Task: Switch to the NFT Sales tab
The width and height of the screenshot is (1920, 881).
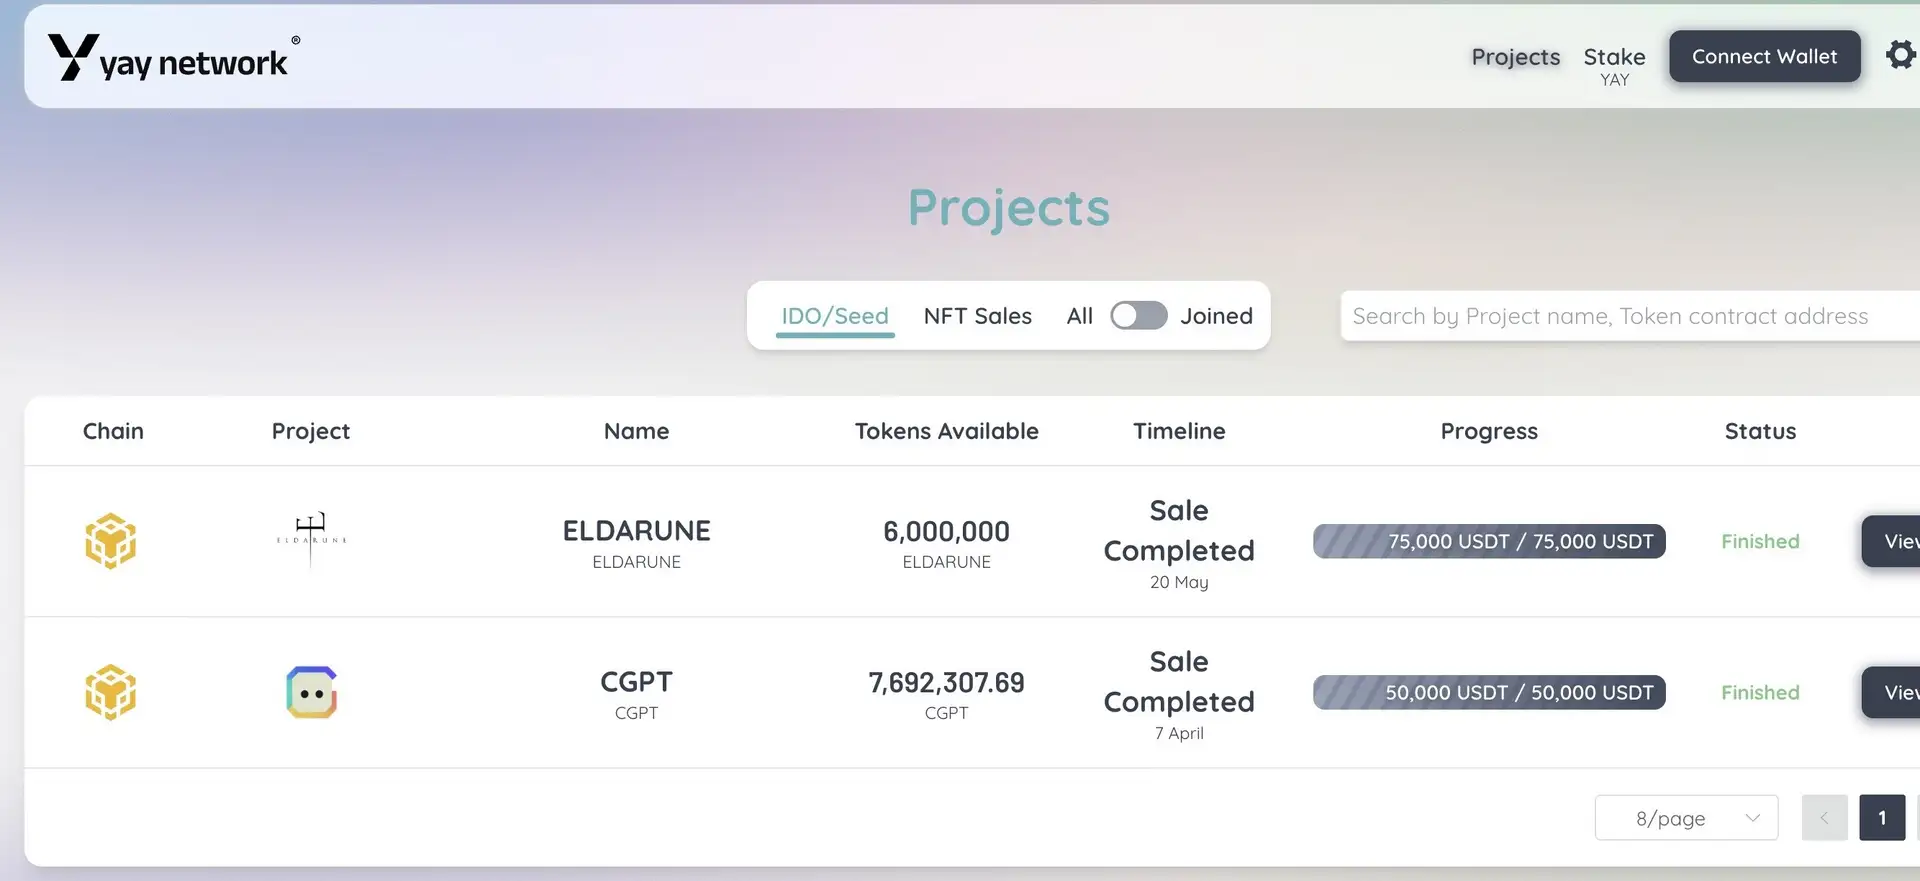Action: click(x=977, y=316)
